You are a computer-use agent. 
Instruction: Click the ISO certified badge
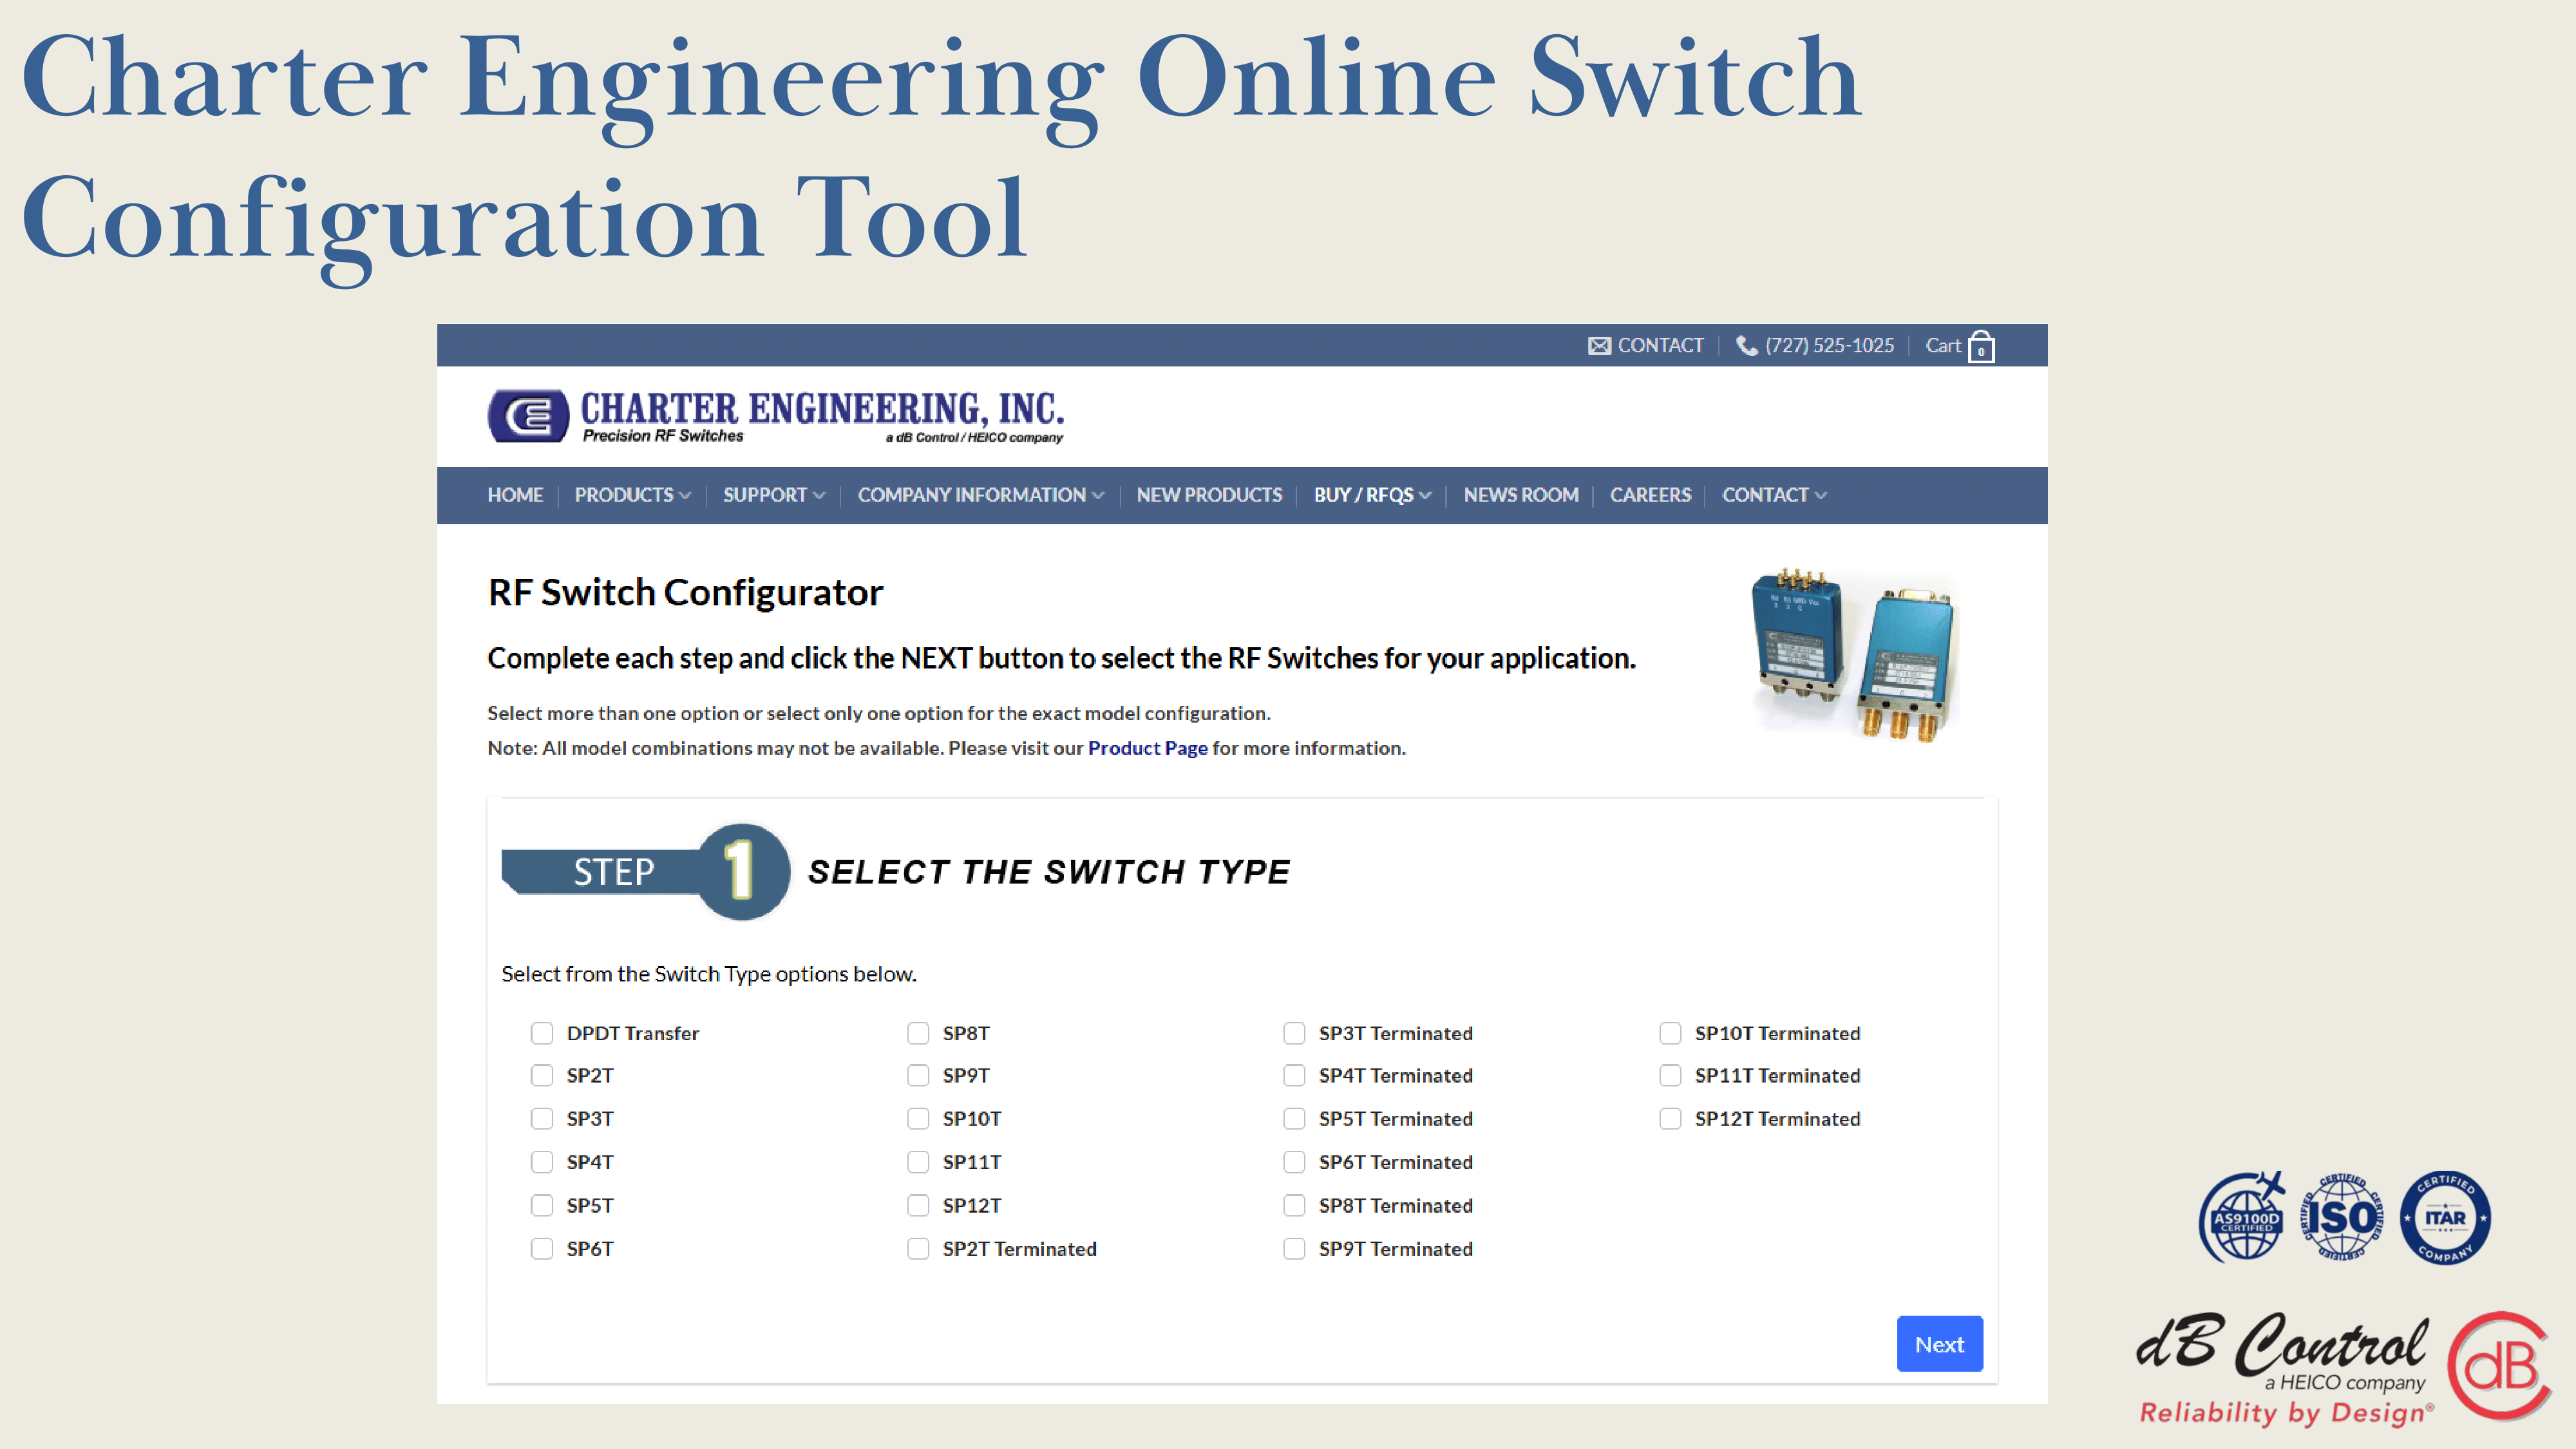(2342, 1217)
